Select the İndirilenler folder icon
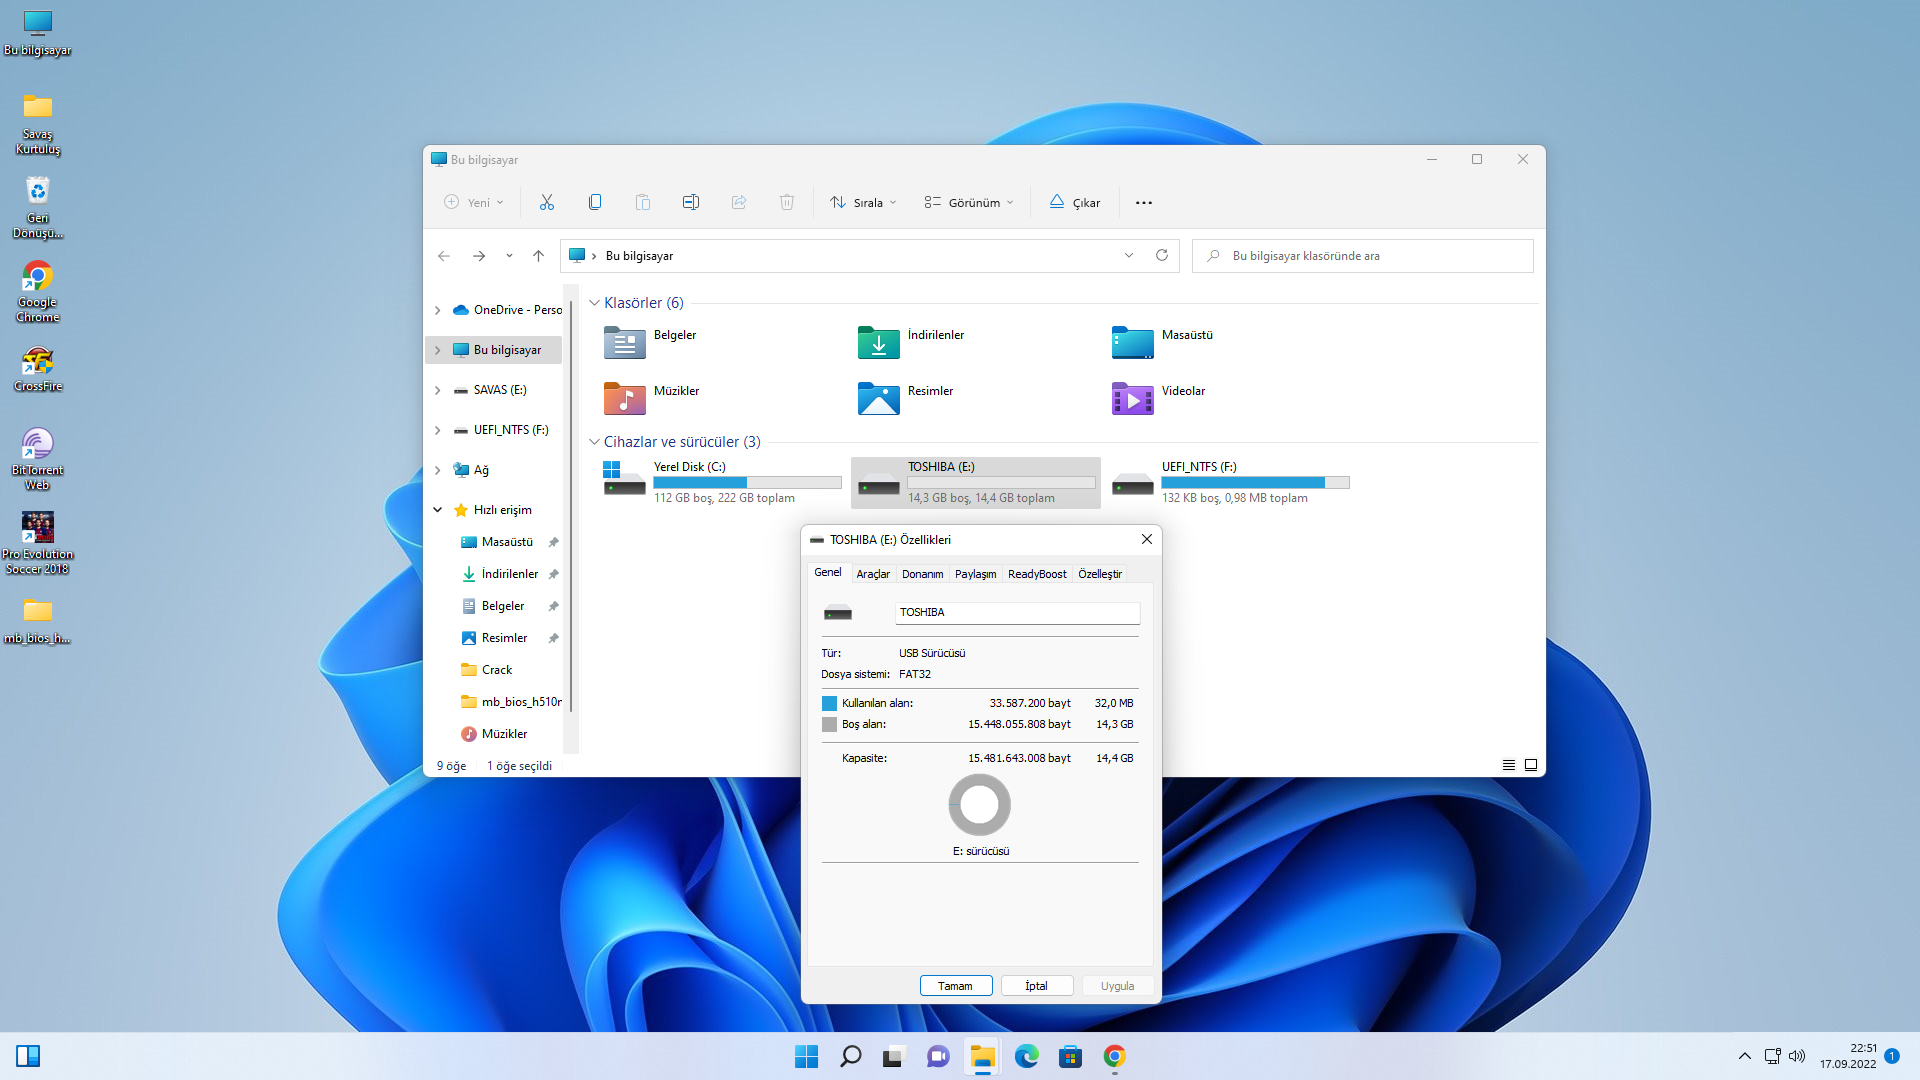This screenshot has width=1920, height=1080. (879, 342)
